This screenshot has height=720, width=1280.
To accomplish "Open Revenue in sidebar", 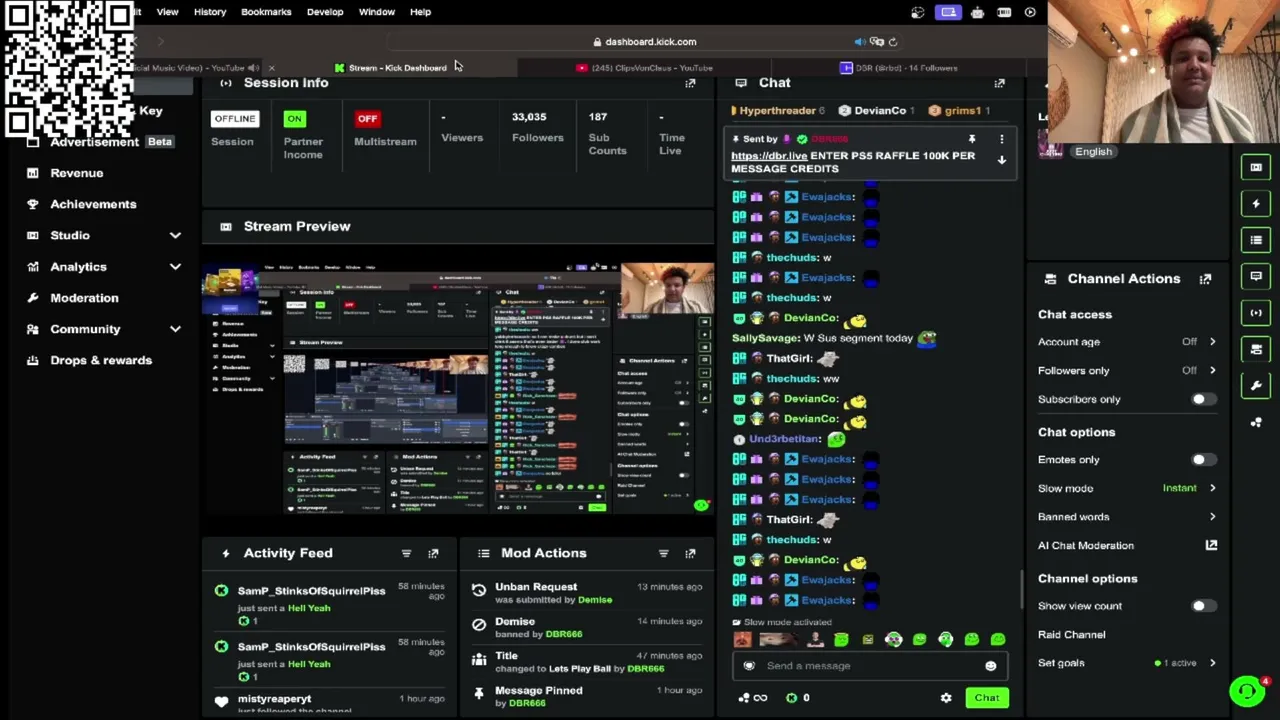I will (77, 173).
